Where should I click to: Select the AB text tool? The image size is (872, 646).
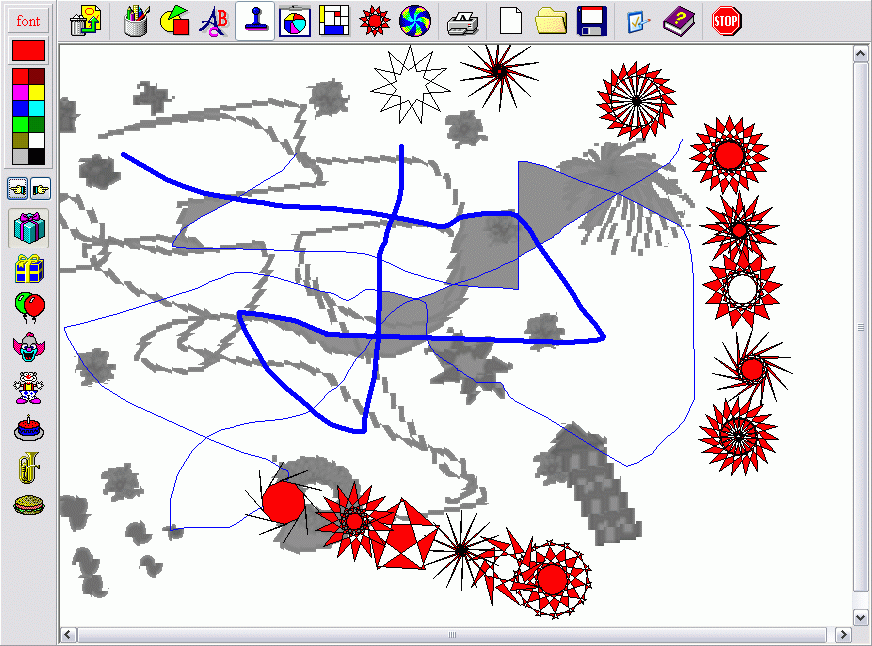pyautogui.click(x=215, y=21)
